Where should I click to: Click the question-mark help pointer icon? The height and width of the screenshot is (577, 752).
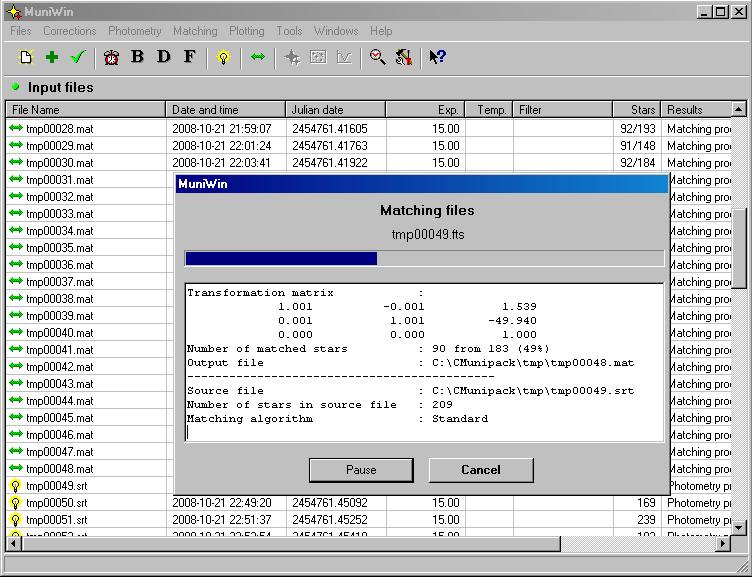tap(437, 57)
